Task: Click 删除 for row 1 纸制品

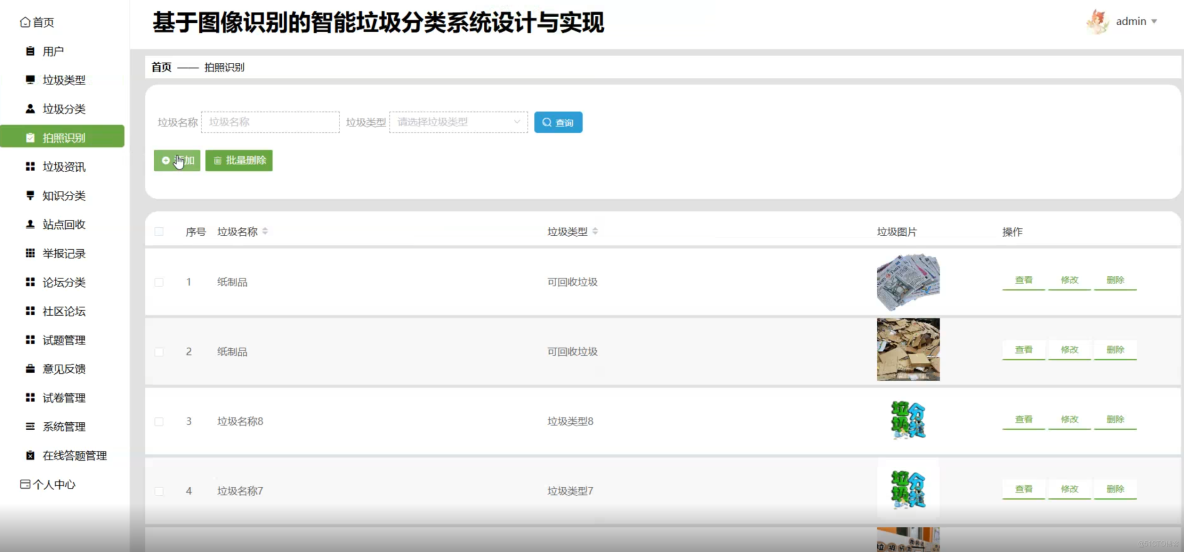Action: tap(1115, 280)
